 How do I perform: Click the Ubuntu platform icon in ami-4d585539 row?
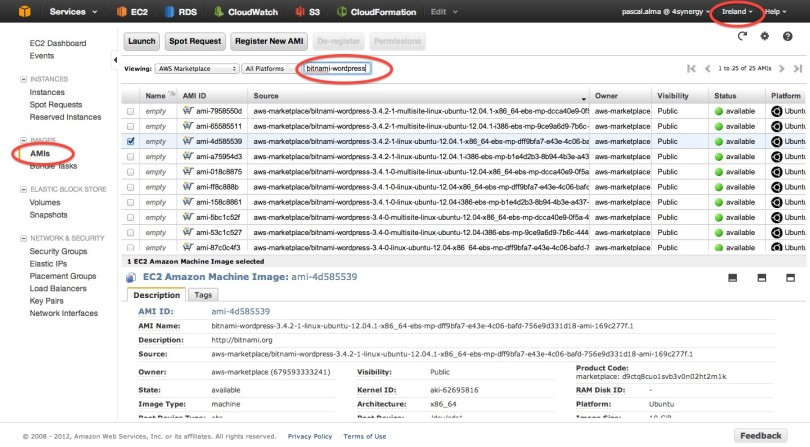(776, 141)
